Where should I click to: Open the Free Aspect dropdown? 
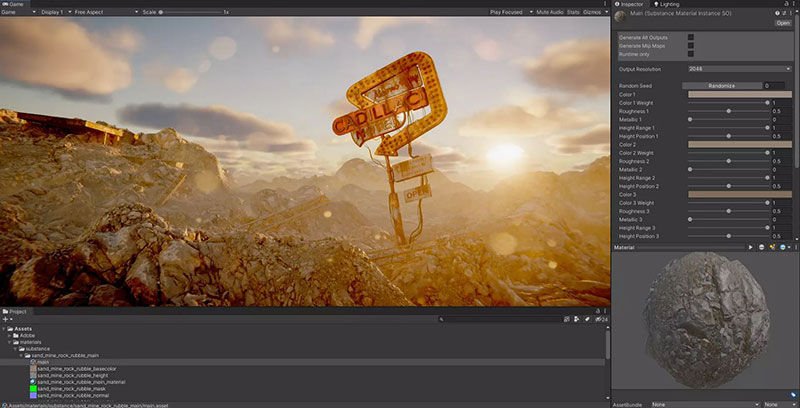pos(106,12)
